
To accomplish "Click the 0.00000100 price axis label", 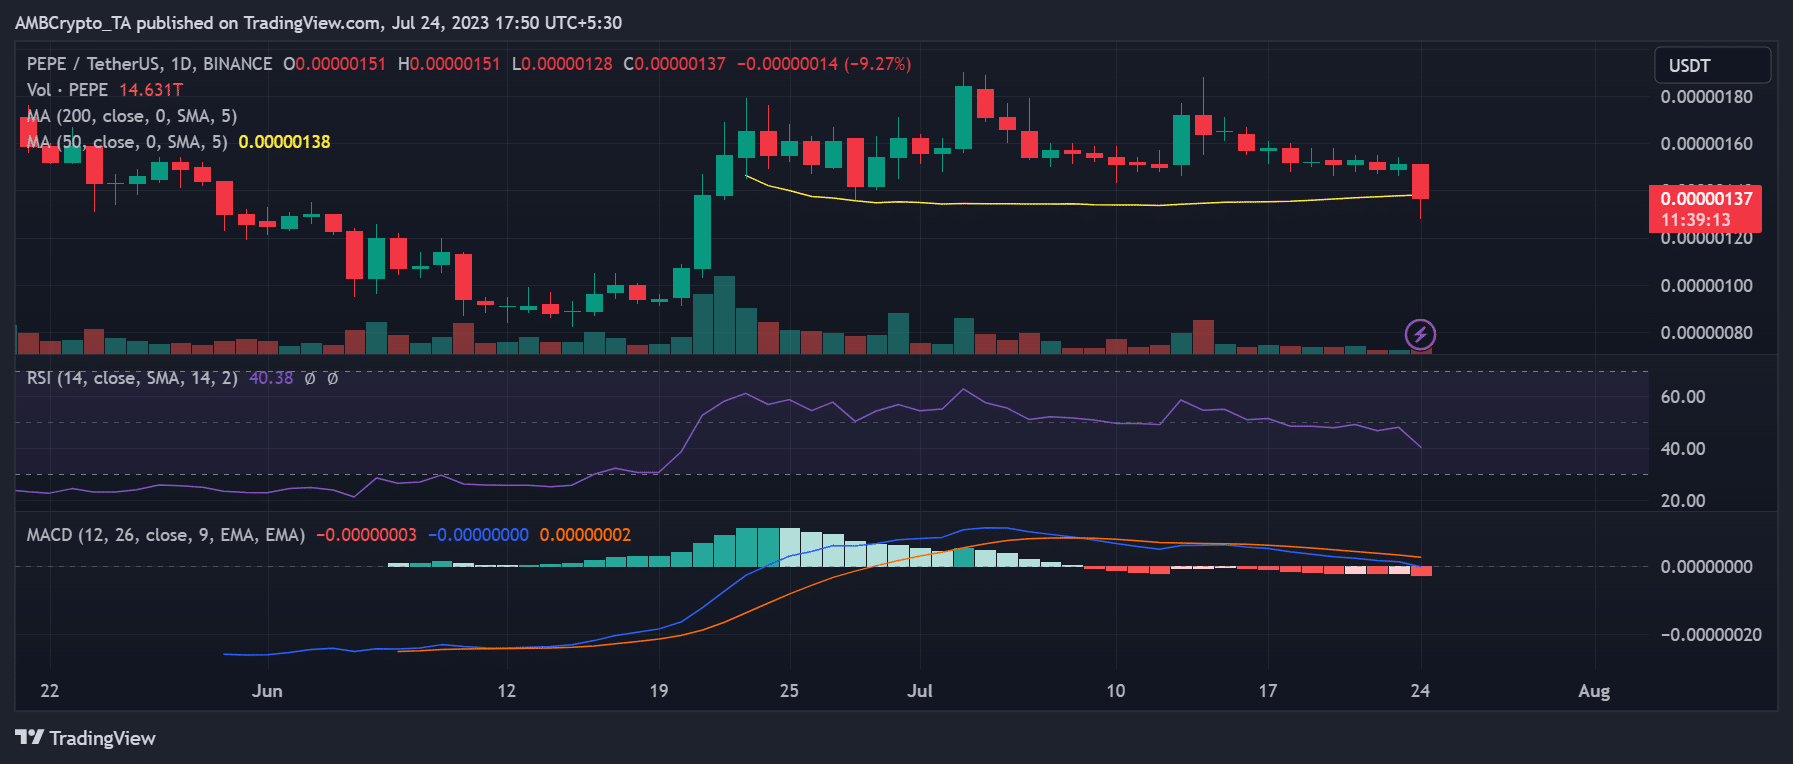I will tap(1706, 286).
